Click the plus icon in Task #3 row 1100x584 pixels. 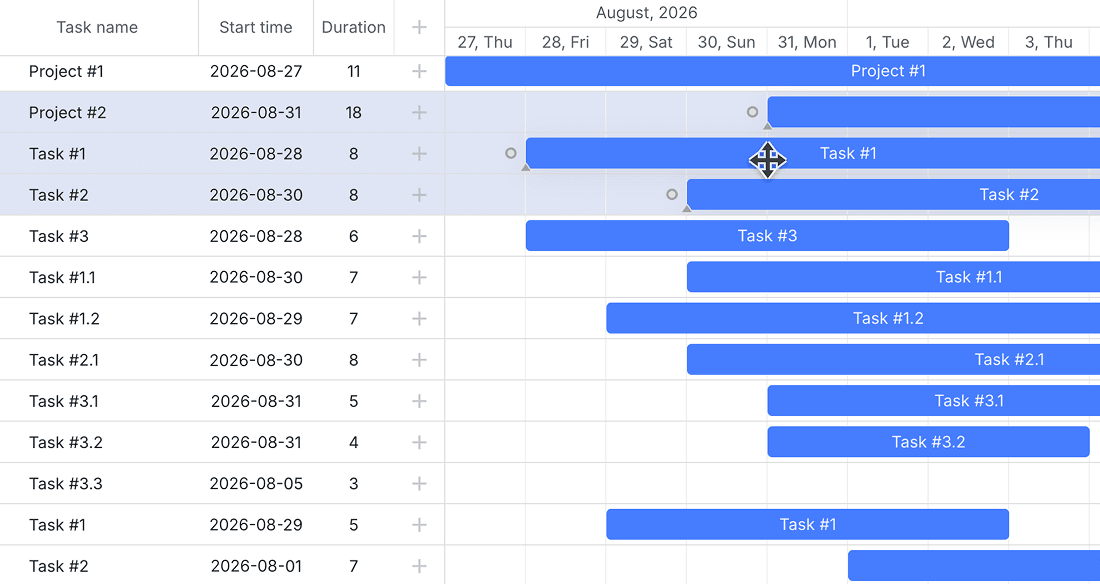(x=419, y=236)
